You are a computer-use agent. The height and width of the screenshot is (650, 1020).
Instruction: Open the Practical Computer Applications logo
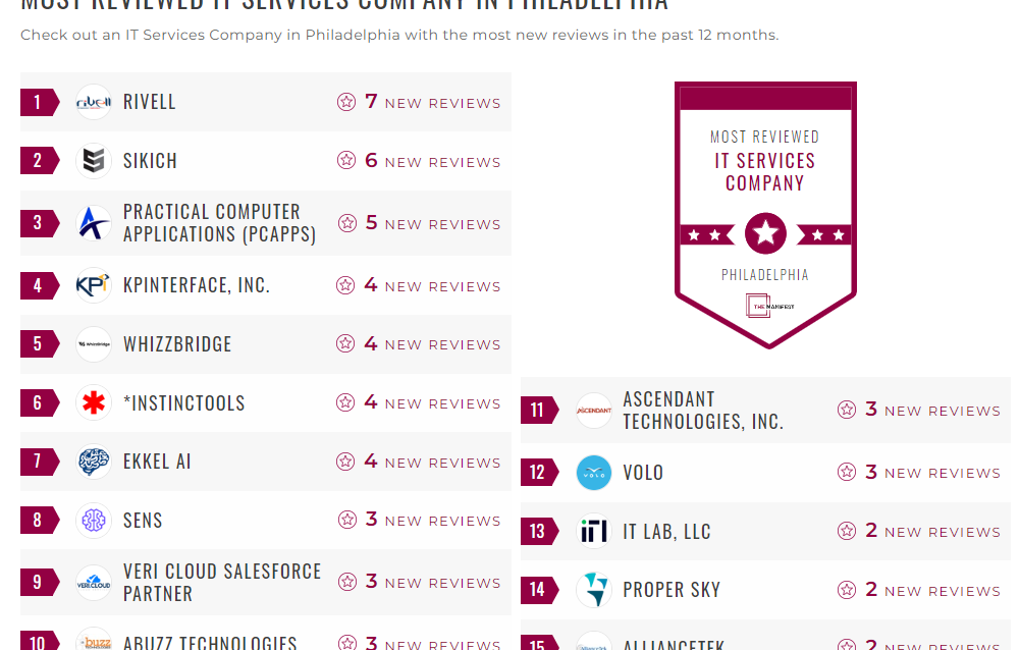coord(93,223)
